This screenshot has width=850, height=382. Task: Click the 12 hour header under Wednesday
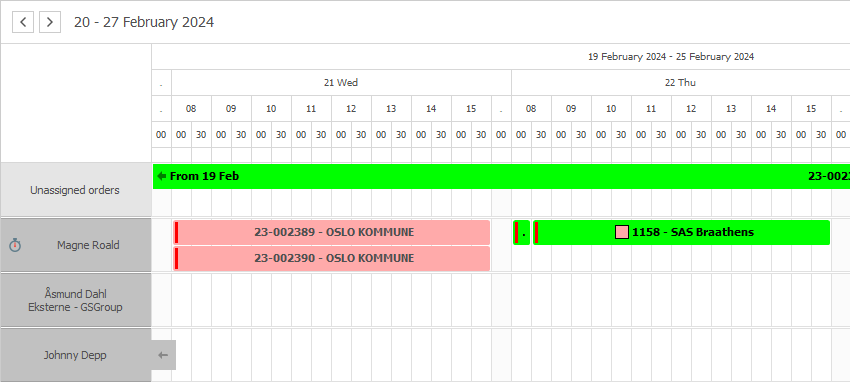point(351,109)
